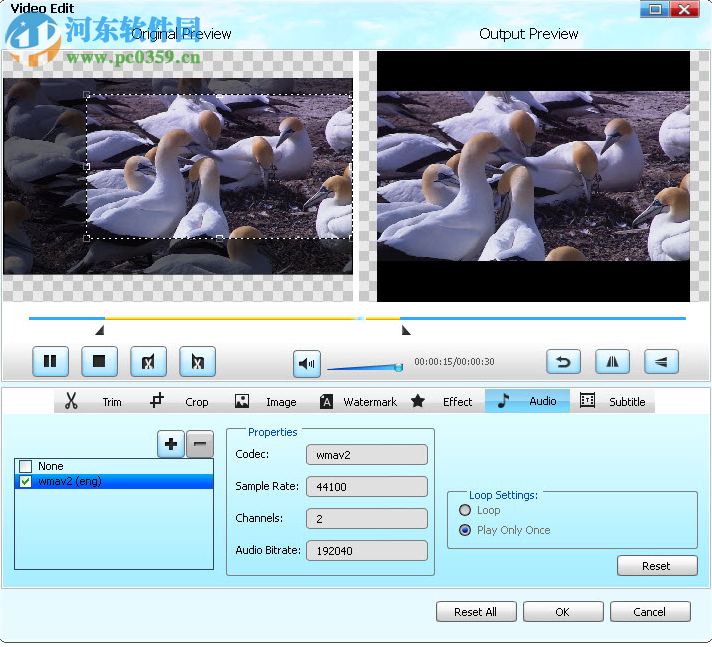Flip the video vertically

click(x=662, y=361)
